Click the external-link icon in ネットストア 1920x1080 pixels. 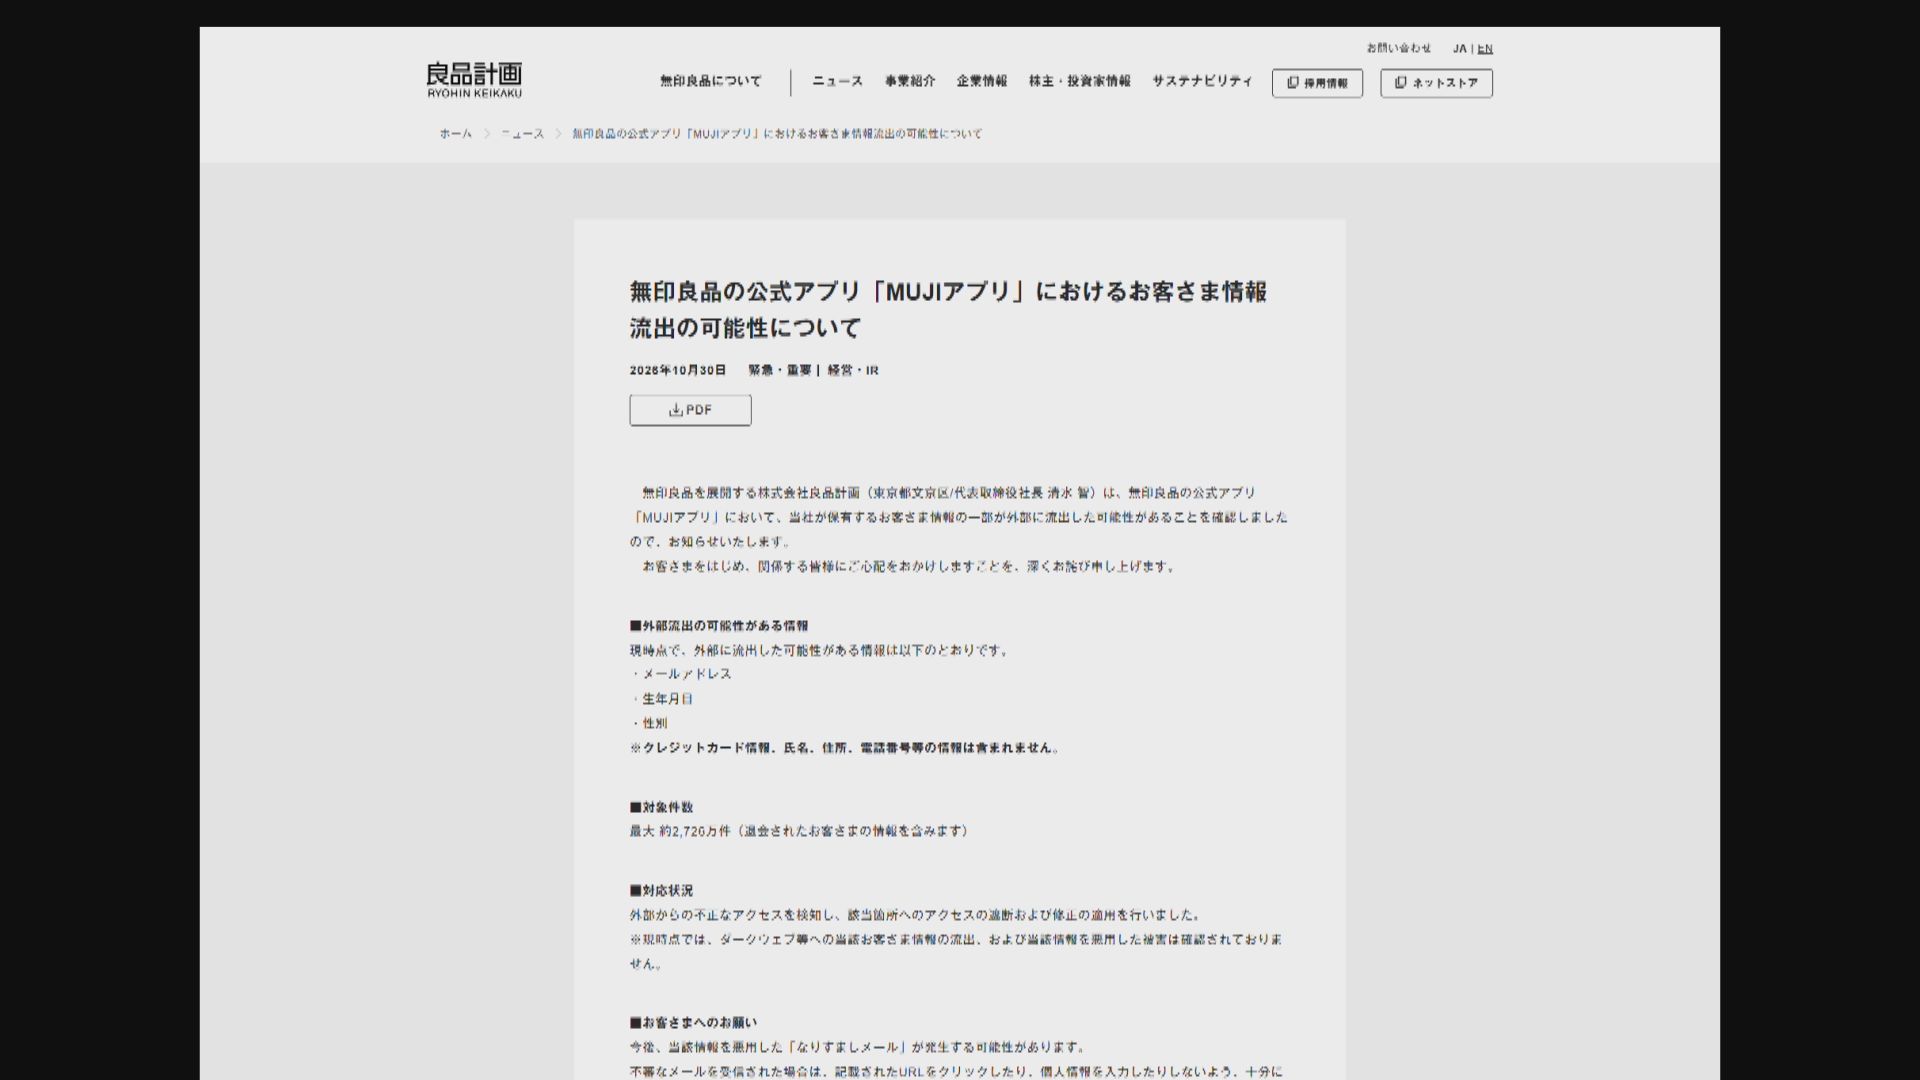pyautogui.click(x=1401, y=83)
